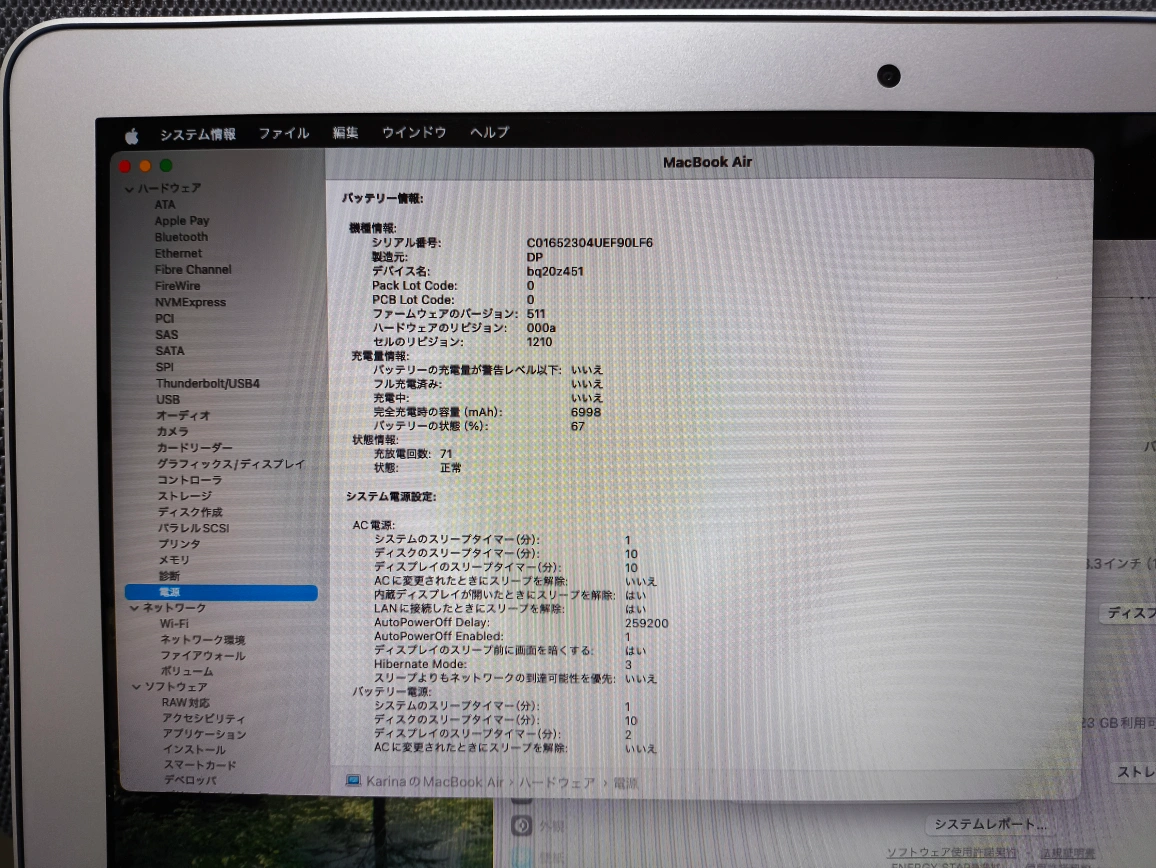Click the システムレポート button in background window

tap(990, 824)
